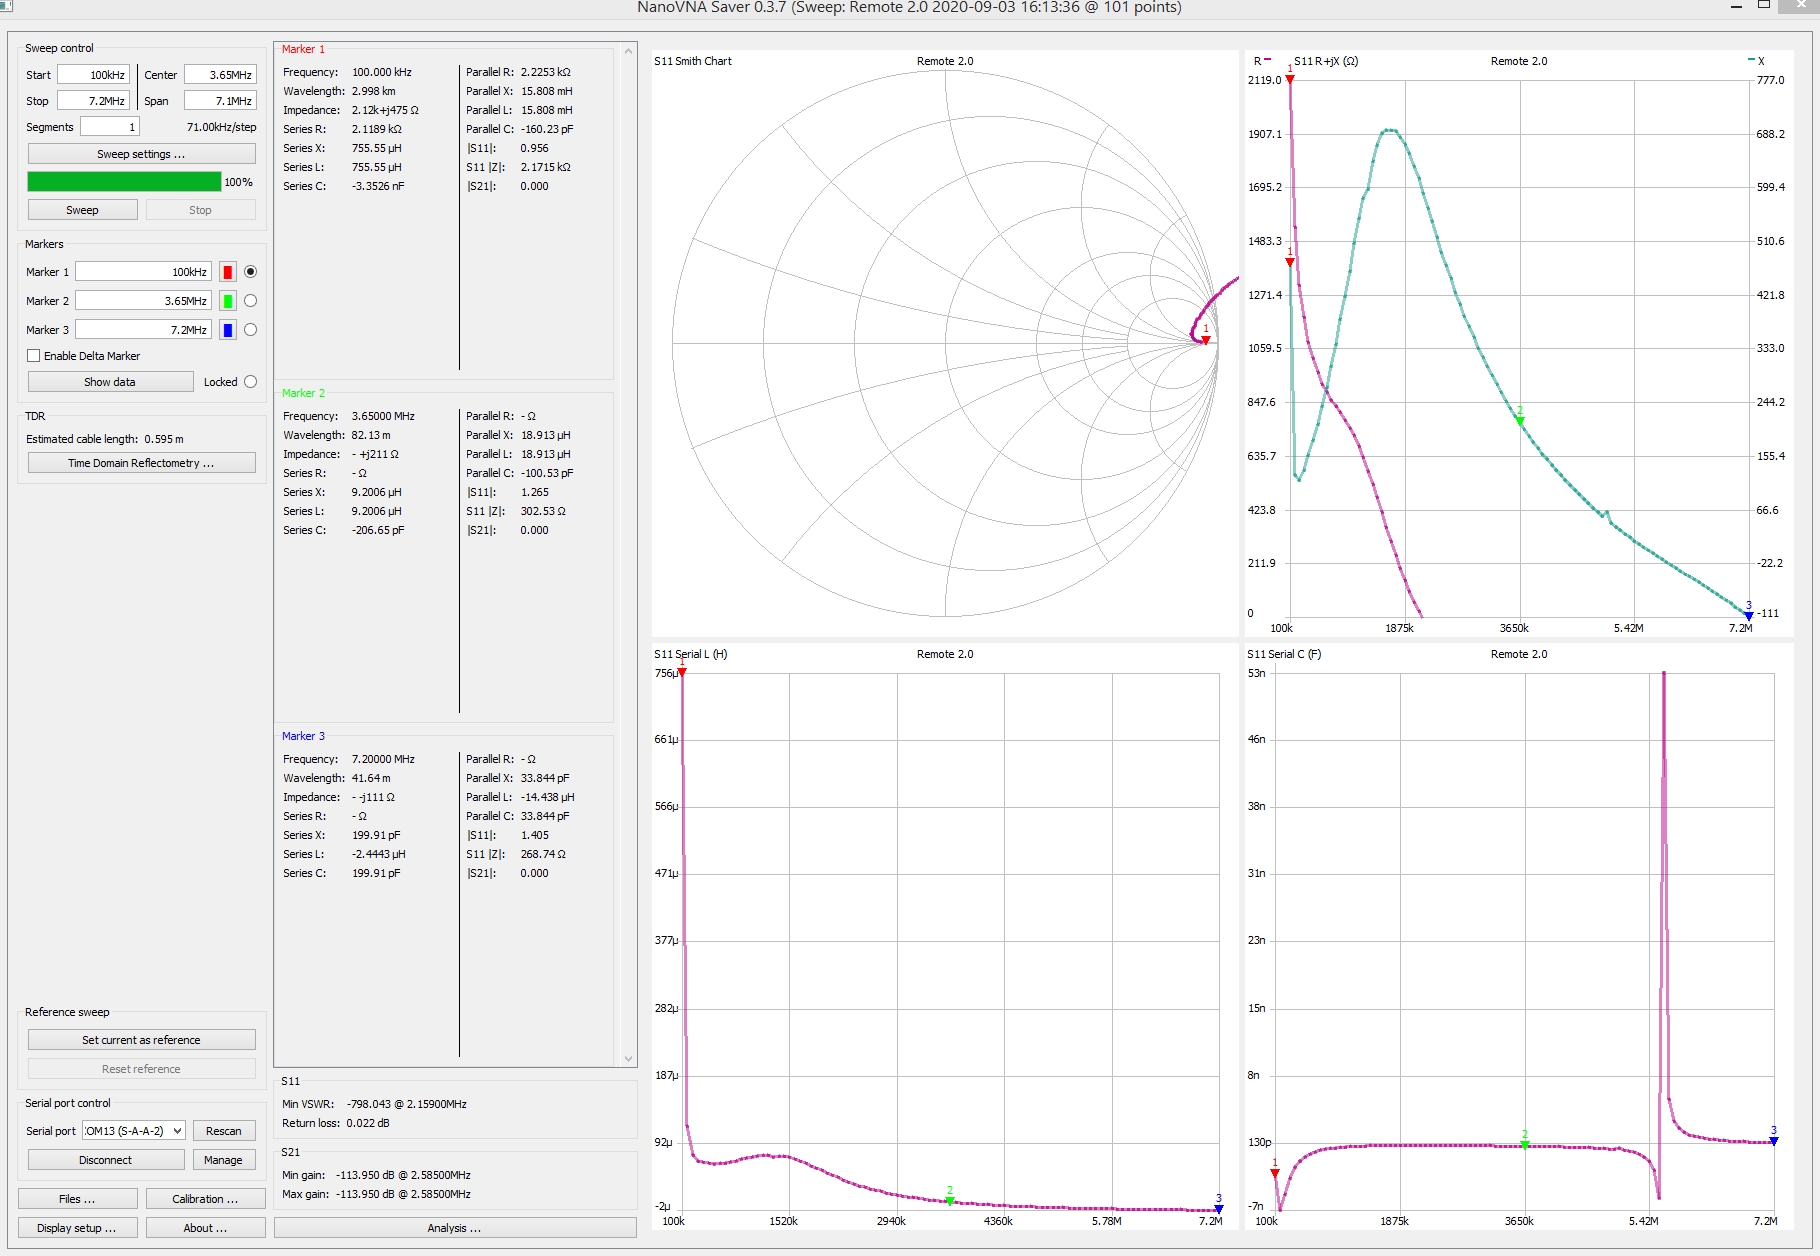Click Show data button
Viewport: 1820px width, 1256px height.
click(110, 382)
